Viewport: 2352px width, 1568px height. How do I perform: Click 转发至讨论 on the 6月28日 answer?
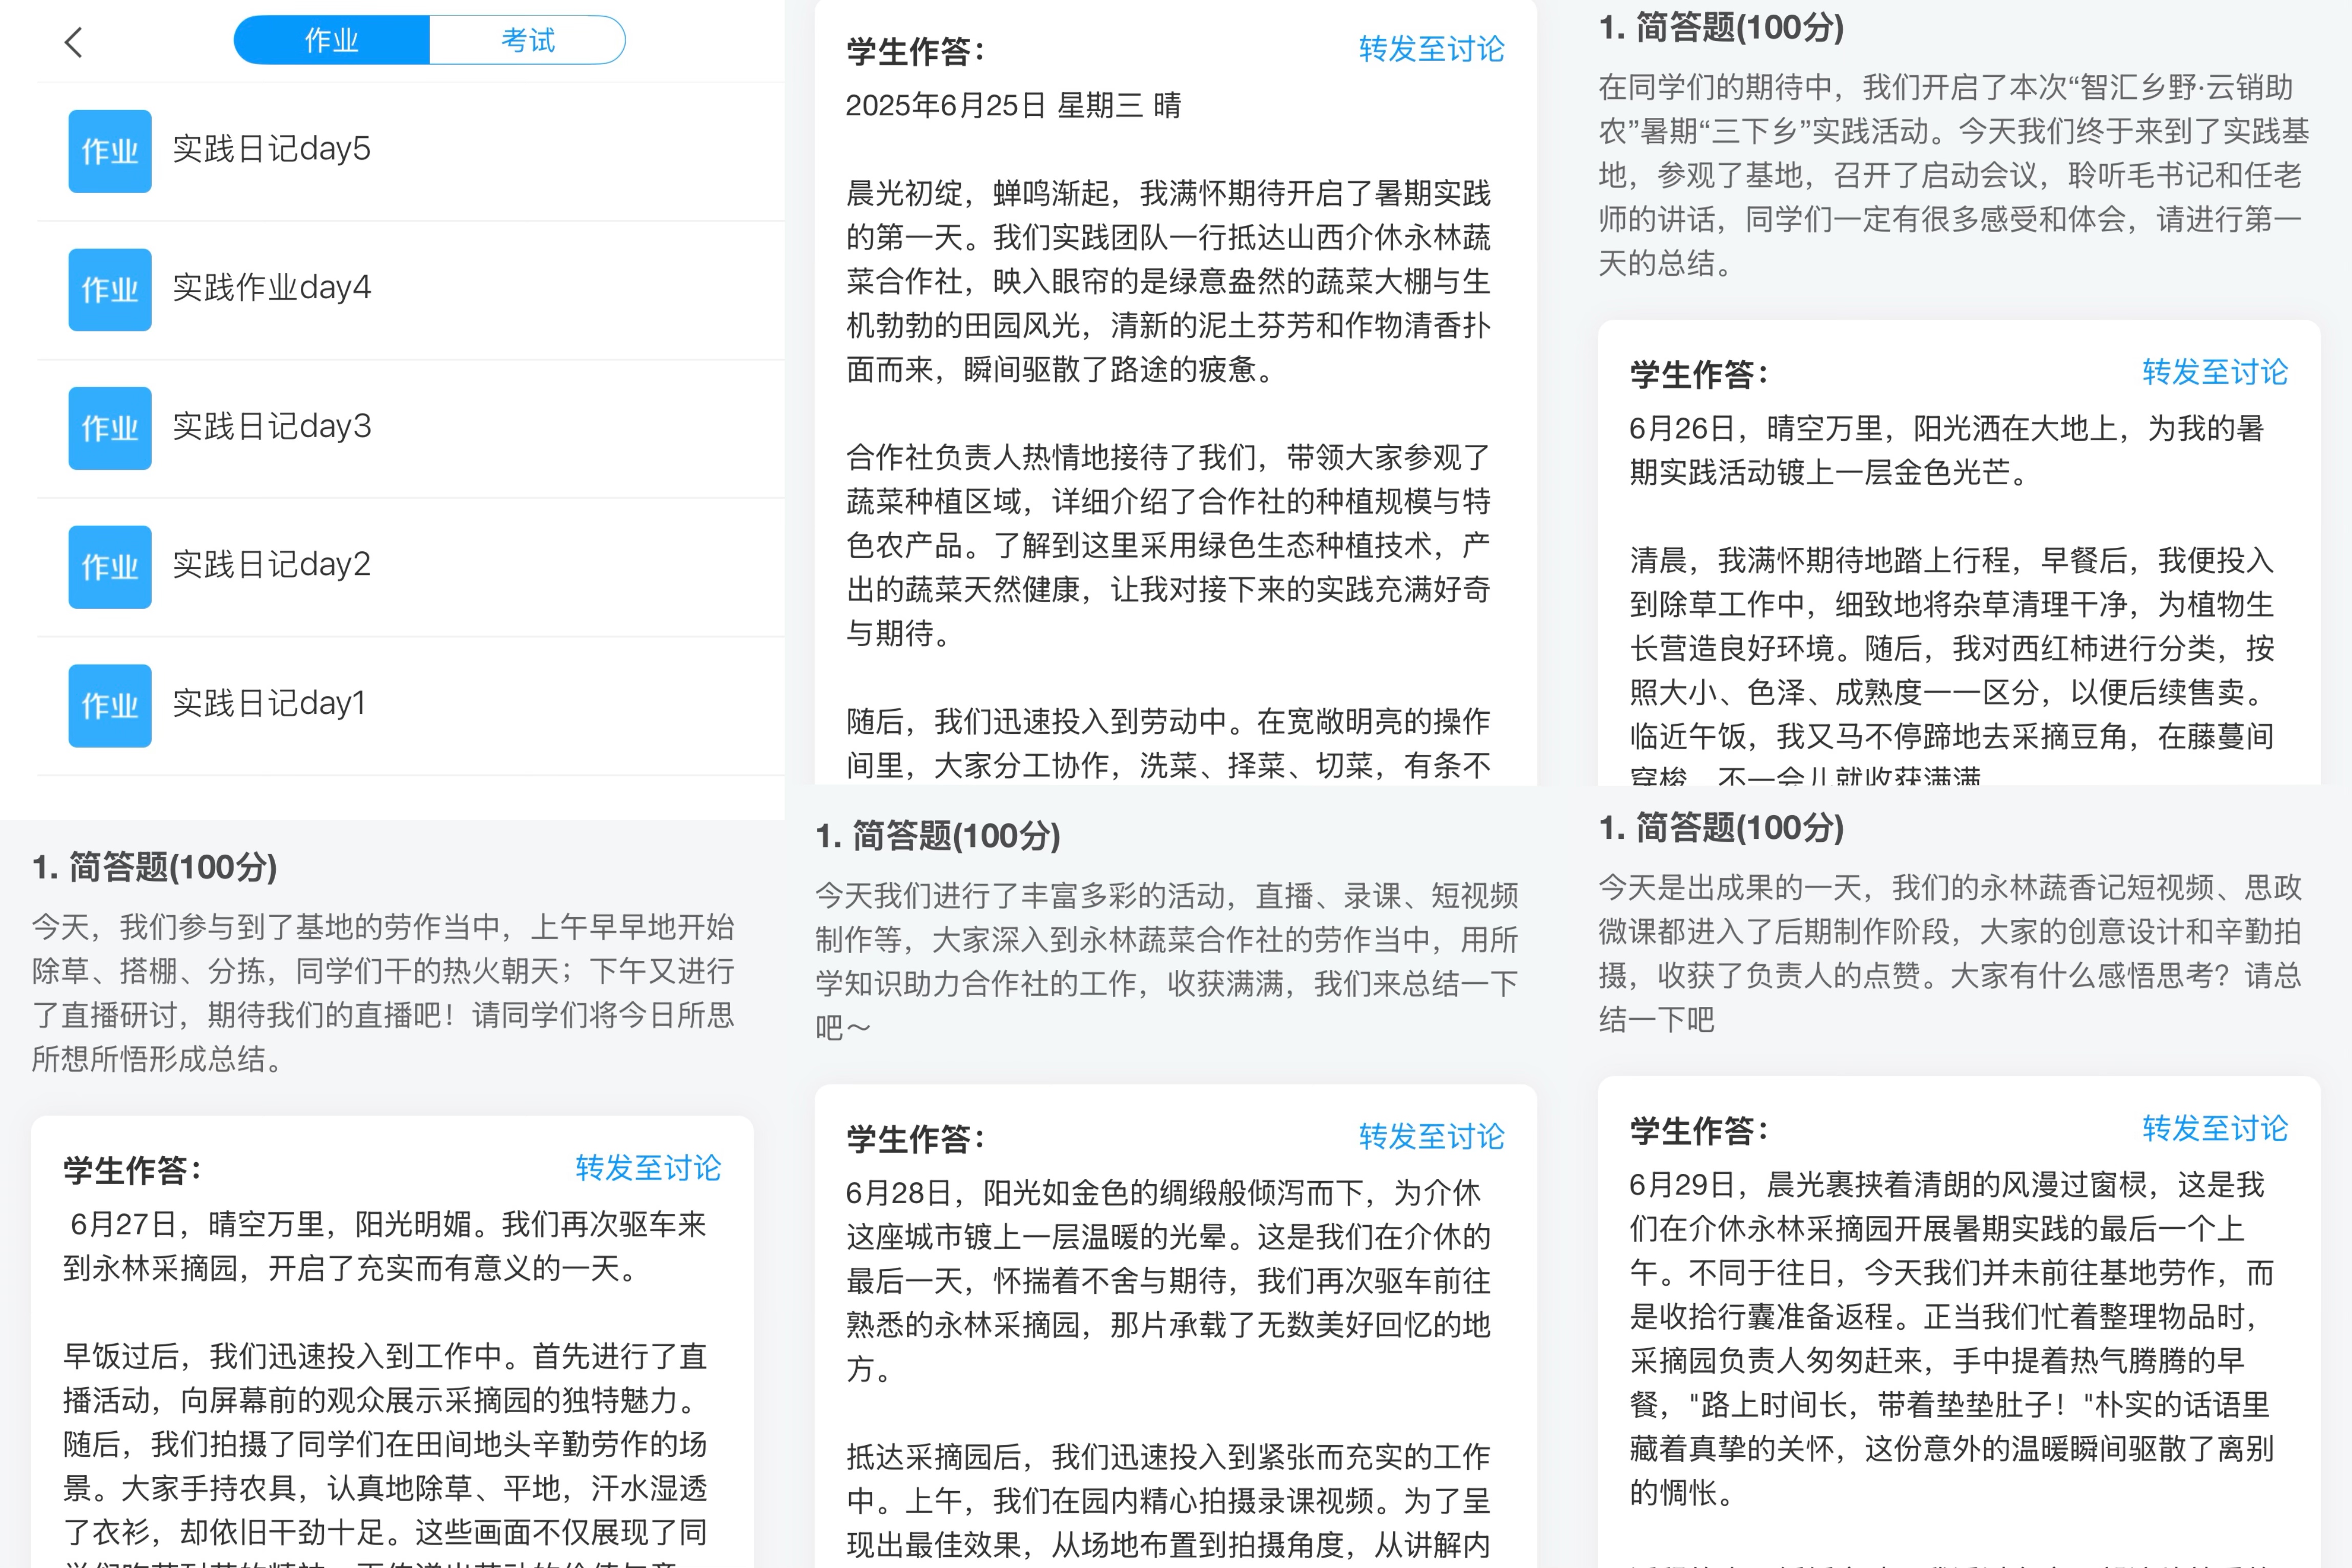1431,1137
